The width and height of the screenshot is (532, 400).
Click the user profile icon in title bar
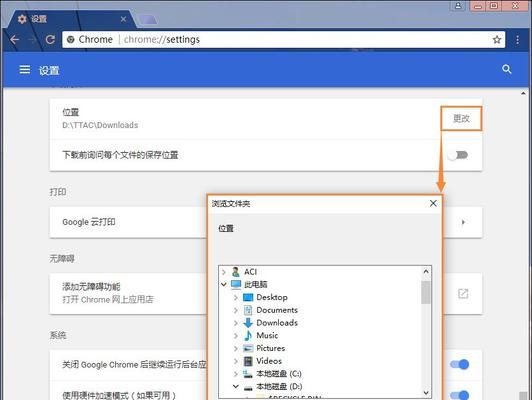tap(458, 5)
